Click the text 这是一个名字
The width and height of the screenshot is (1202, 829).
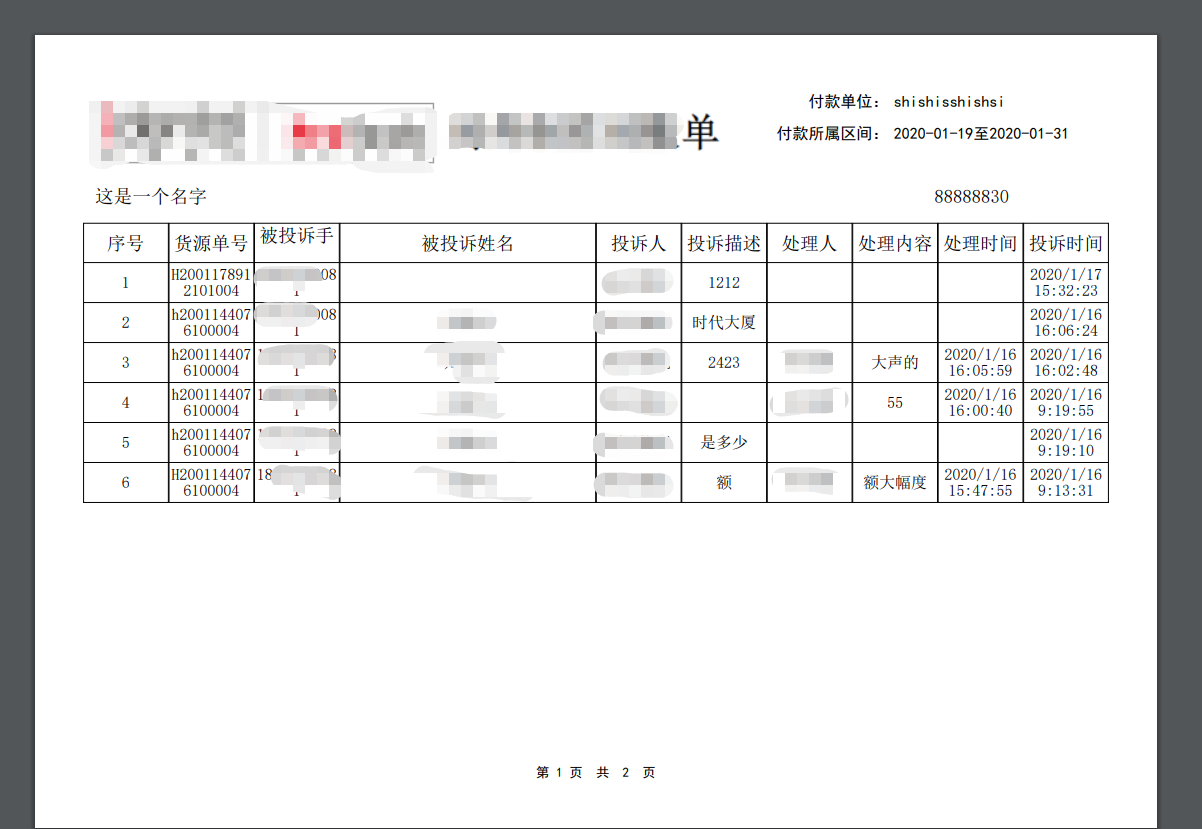pyautogui.click(x=151, y=197)
